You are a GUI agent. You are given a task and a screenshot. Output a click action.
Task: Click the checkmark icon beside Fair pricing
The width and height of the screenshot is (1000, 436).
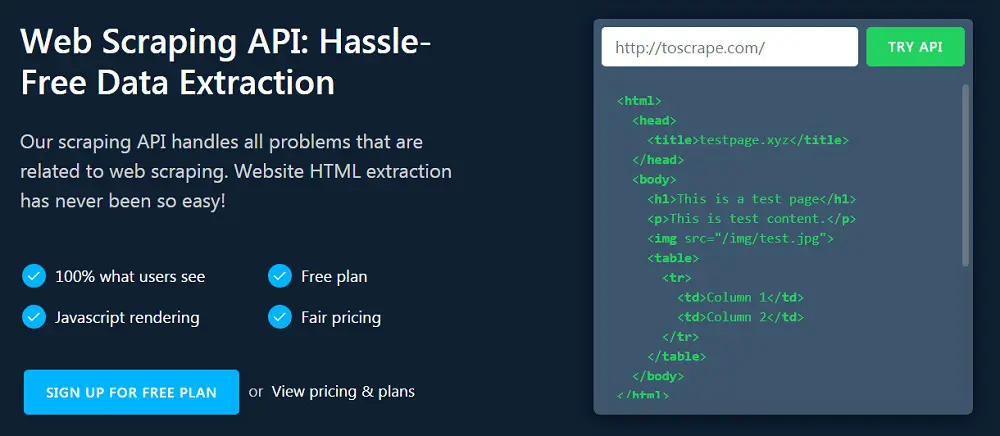279,317
